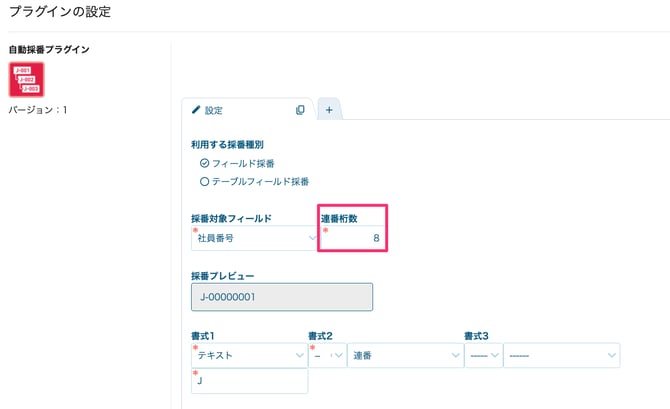670x409 pixels.
Task: Select the フィールド採番 radio option
Action: tap(205, 163)
